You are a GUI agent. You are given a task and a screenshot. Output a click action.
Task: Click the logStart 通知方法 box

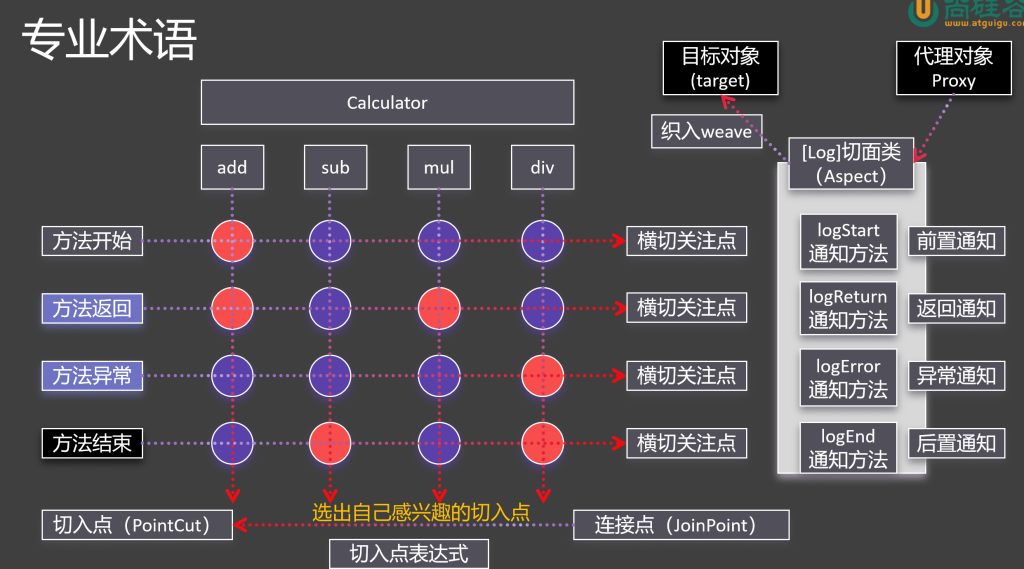(848, 242)
